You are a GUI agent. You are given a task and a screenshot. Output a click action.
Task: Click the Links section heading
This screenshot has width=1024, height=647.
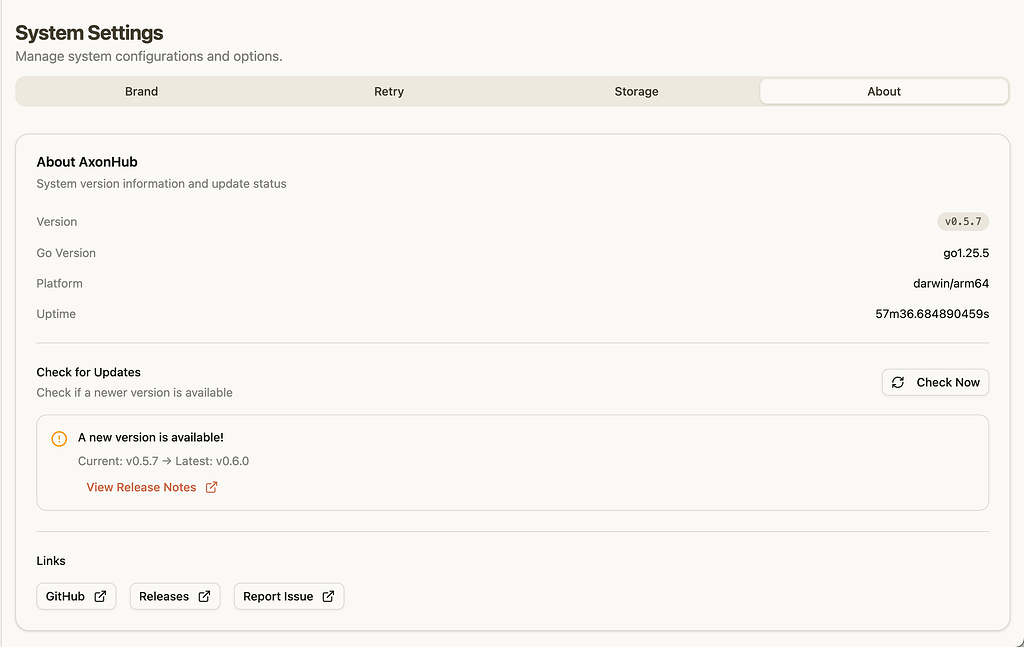coord(51,561)
